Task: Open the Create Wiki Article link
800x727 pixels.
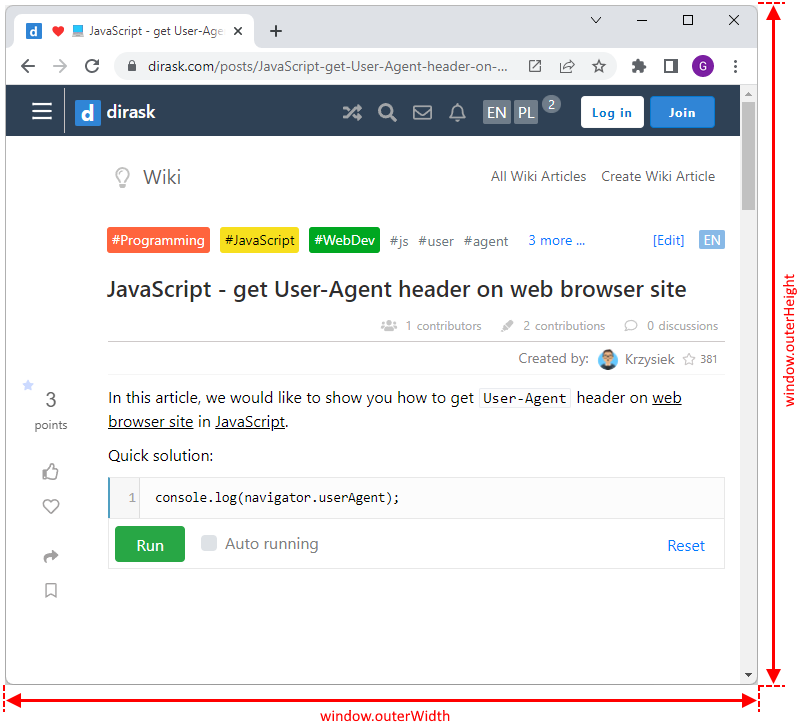Action: pyautogui.click(x=658, y=176)
